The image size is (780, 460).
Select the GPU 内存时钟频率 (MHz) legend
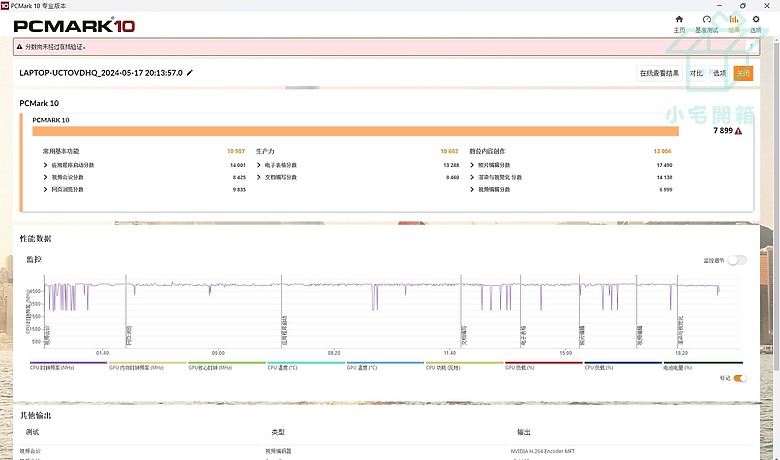pos(147,366)
